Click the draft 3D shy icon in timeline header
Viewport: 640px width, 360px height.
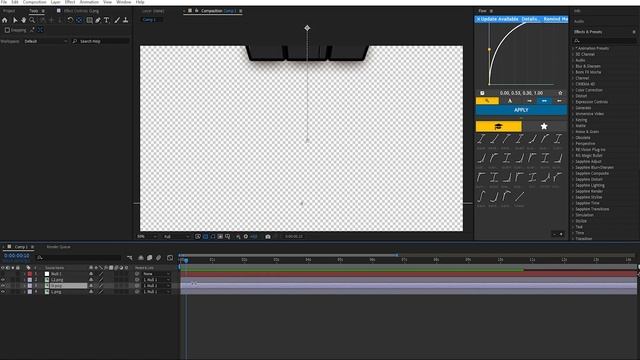pyautogui.click(x=141, y=258)
